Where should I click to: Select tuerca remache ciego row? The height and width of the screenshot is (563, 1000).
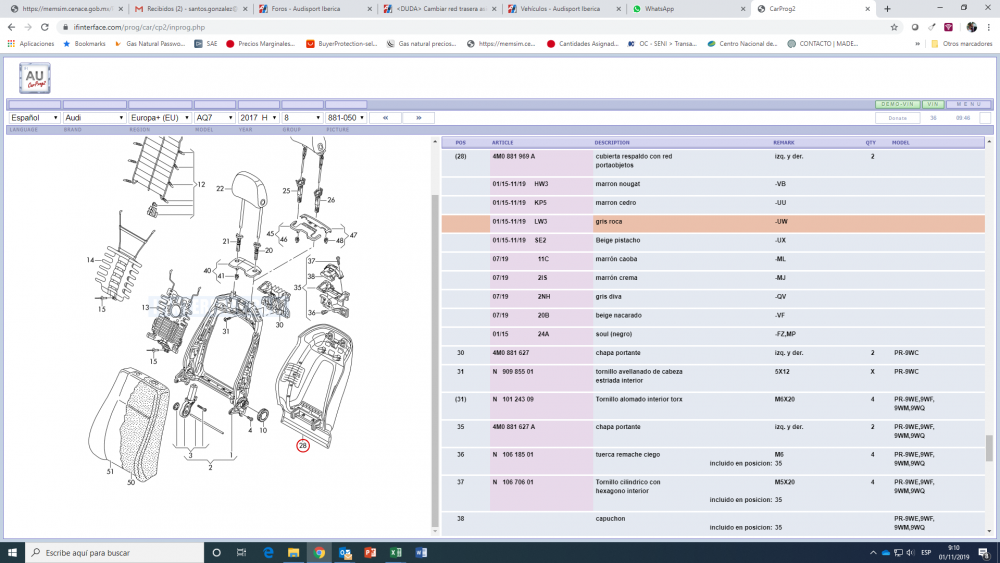click(713, 460)
